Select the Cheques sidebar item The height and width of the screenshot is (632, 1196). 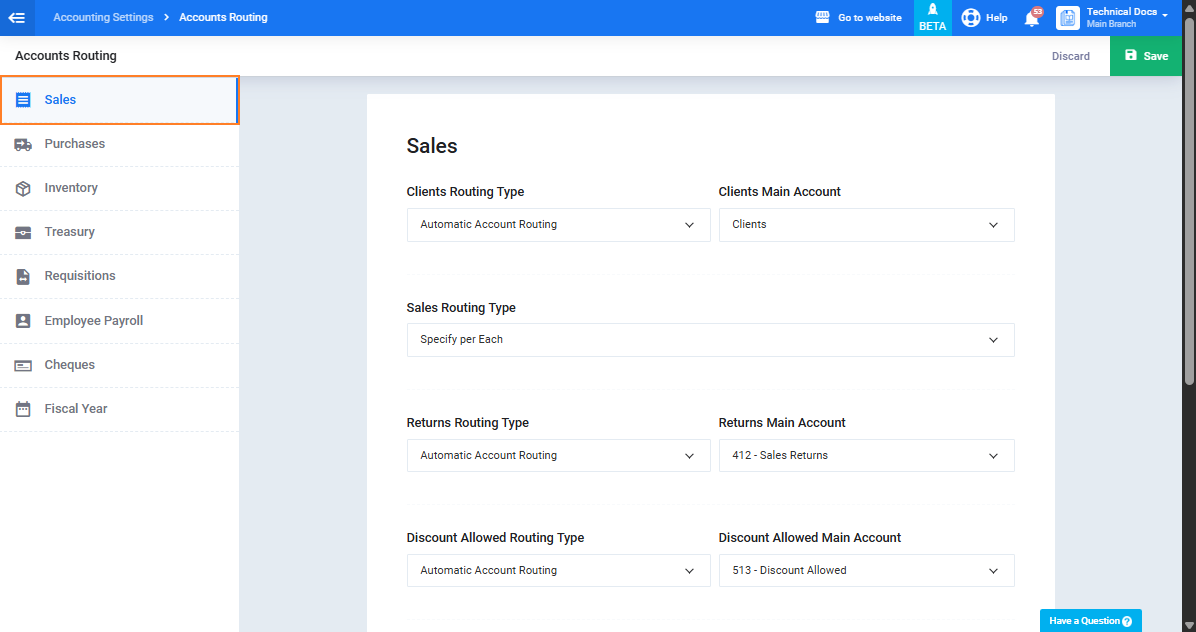(x=120, y=365)
